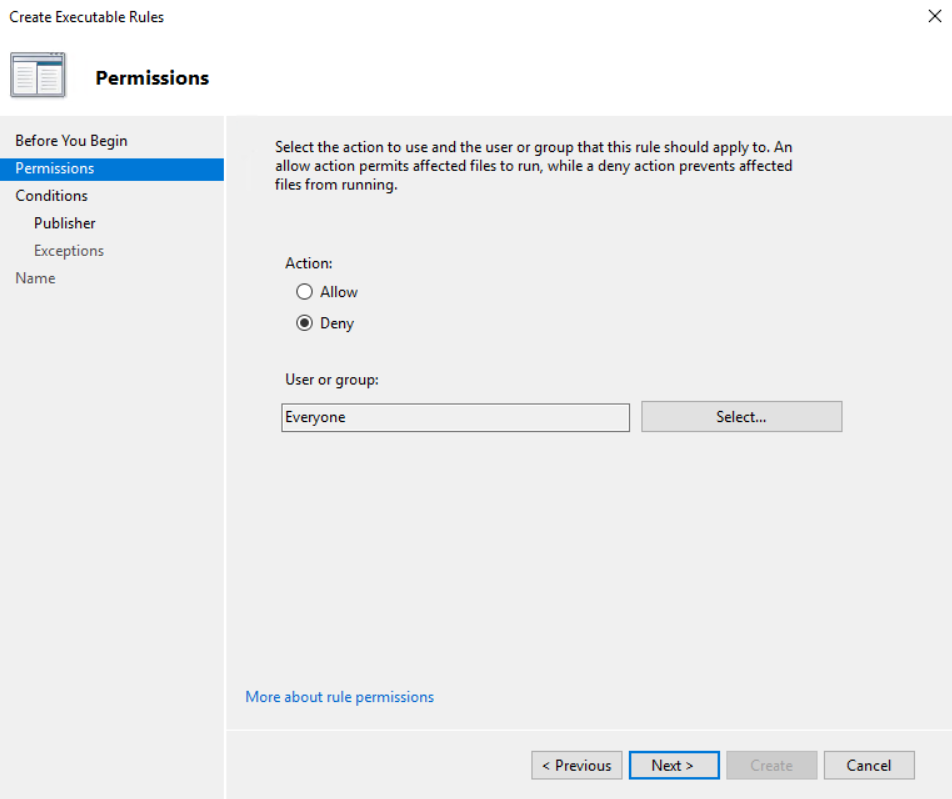Cancel the rule creation wizard
Screen dimensions: 952x799
point(868,765)
